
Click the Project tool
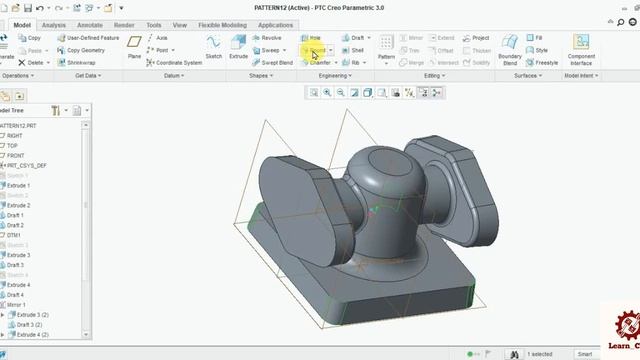(x=476, y=38)
